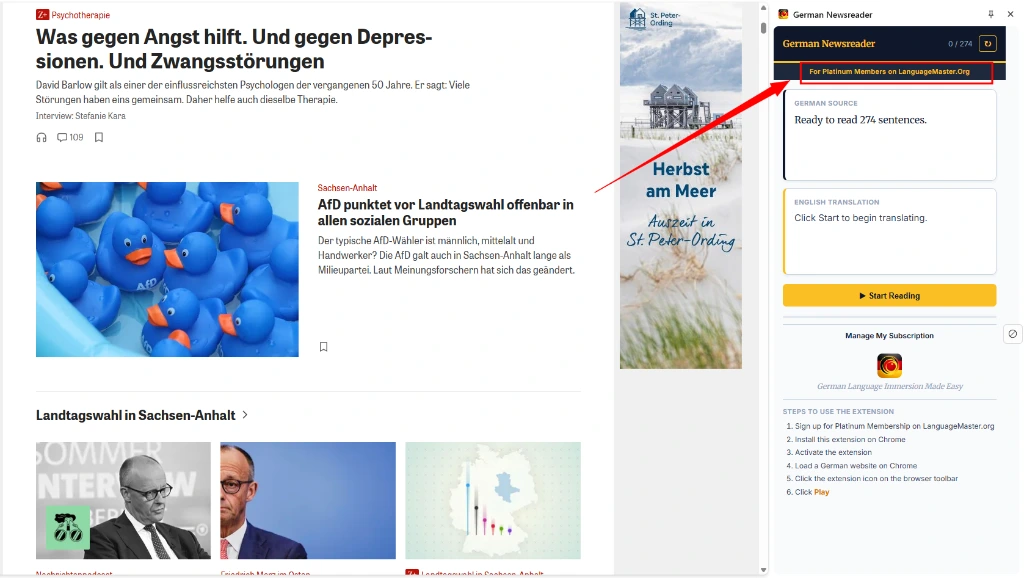Click the orange Play word in step 6
The height and width of the screenshot is (578, 1024).
[822, 492]
